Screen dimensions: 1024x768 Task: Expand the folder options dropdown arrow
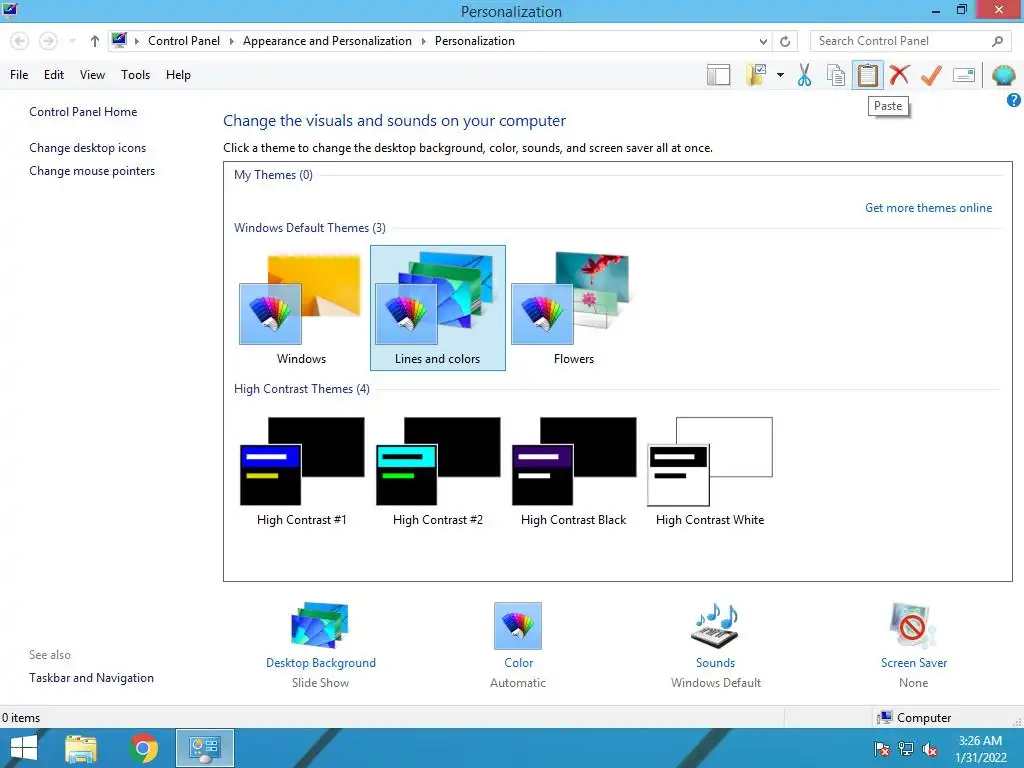pyautogui.click(x=780, y=75)
